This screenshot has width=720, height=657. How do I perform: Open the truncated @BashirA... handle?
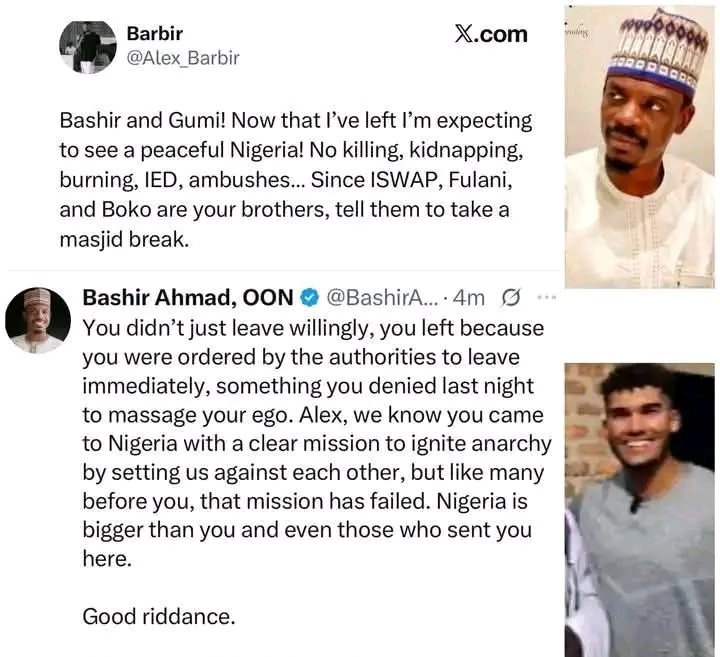(375, 297)
